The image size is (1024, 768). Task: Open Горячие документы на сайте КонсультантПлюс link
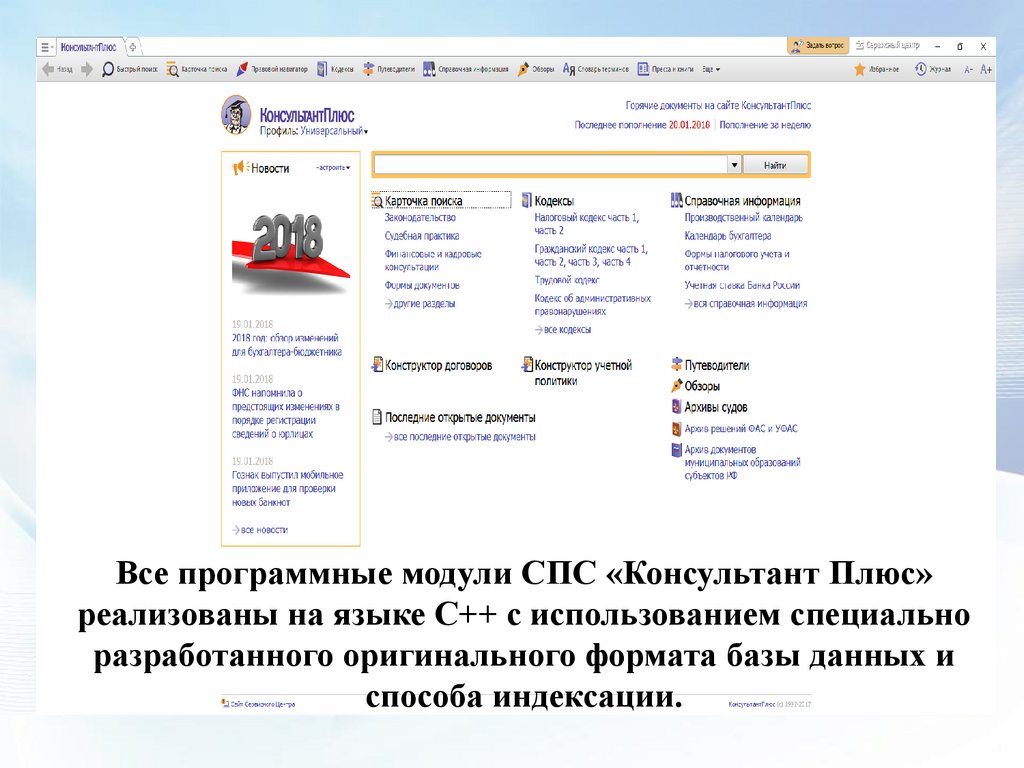[x=718, y=105]
